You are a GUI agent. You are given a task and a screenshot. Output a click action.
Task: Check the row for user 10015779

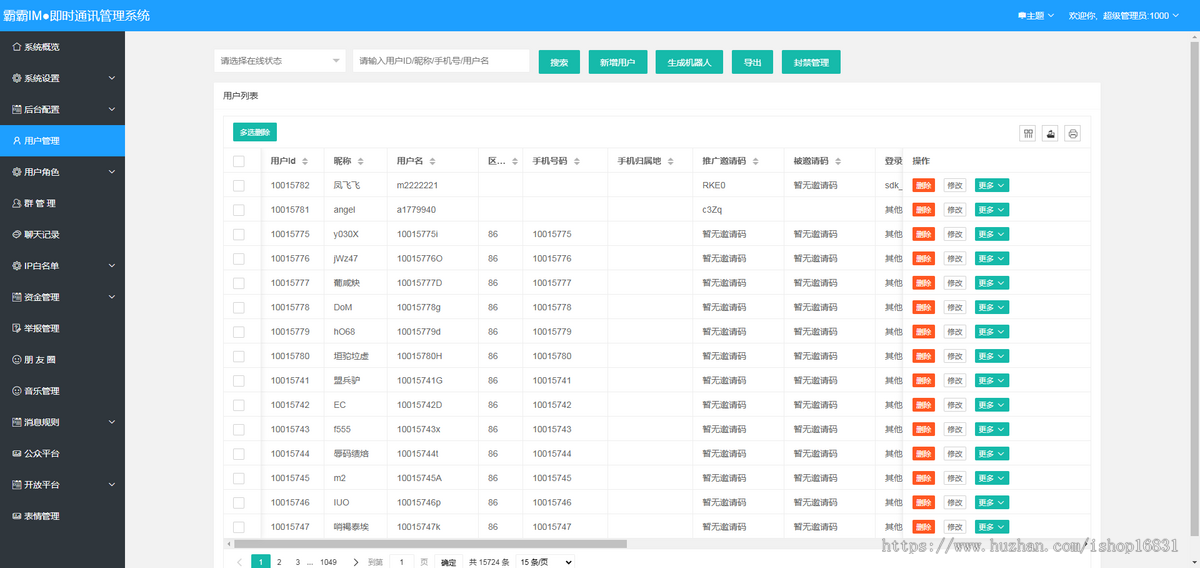(x=238, y=331)
